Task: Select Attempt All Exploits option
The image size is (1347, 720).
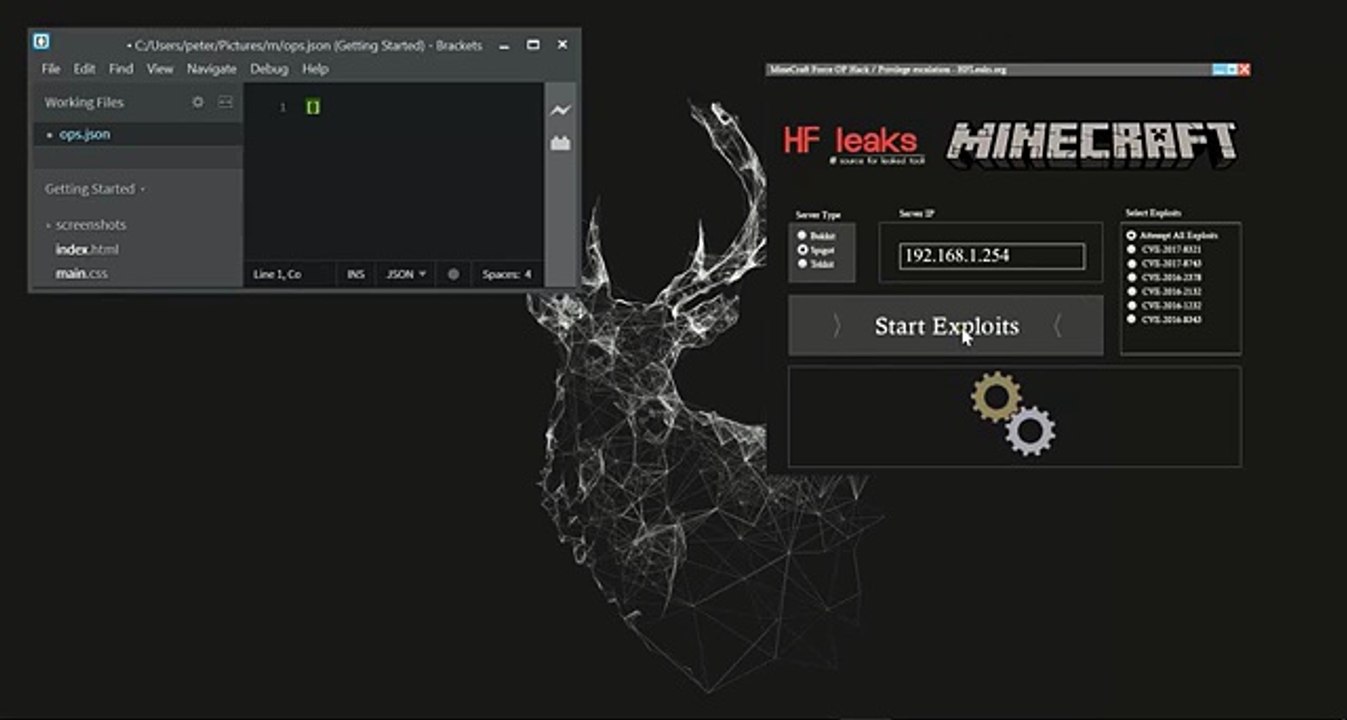Action: 1131,236
